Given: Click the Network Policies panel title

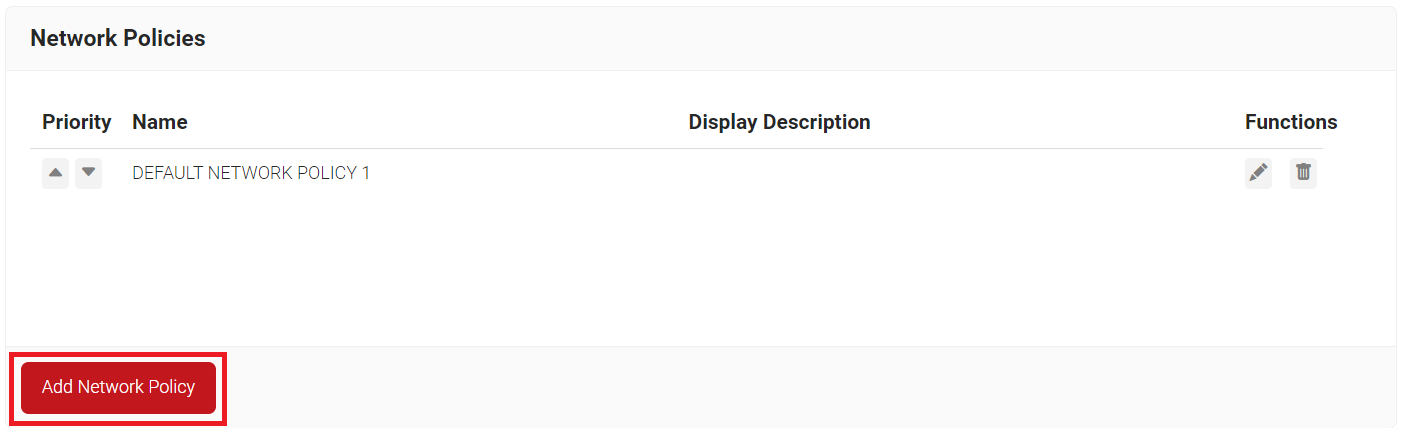Looking at the screenshot, I should tap(118, 38).
